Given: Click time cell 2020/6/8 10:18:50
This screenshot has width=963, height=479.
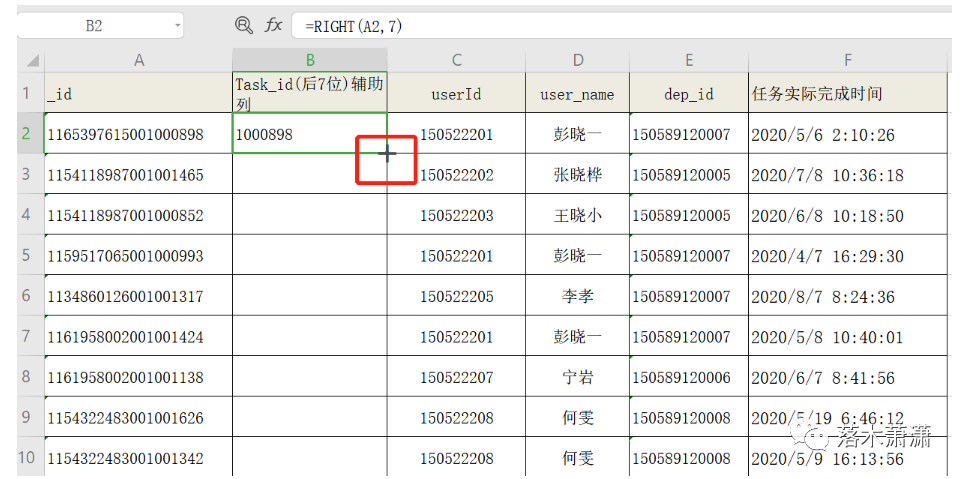Looking at the screenshot, I should coord(849,215).
